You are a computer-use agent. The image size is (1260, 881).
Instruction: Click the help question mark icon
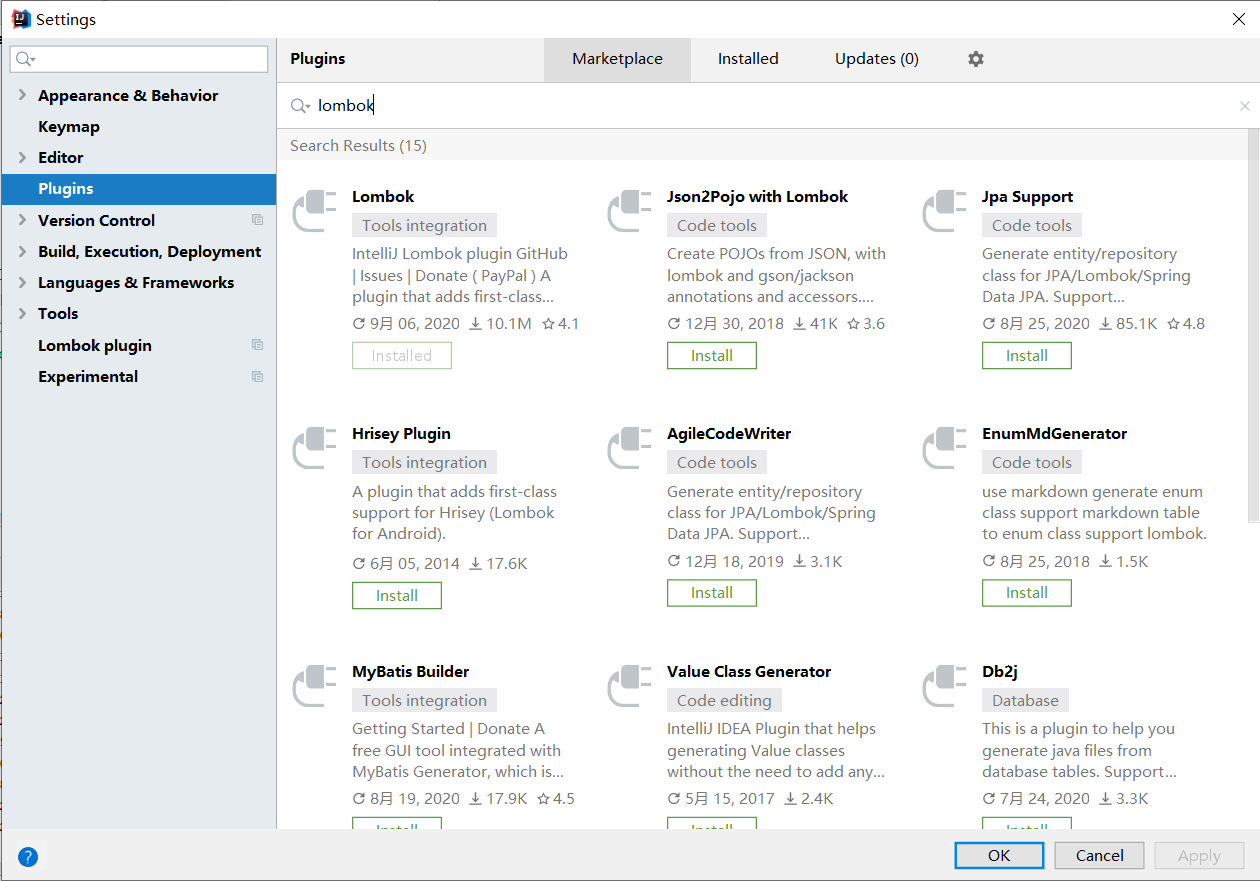(28, 856)
